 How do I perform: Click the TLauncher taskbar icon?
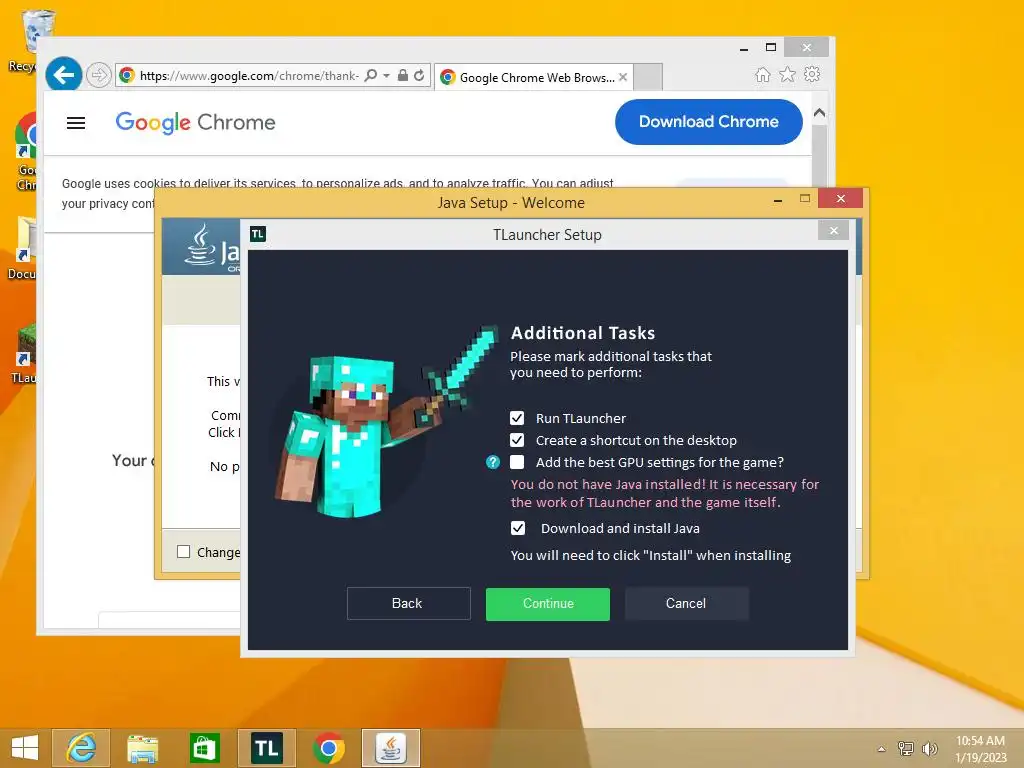266,748
